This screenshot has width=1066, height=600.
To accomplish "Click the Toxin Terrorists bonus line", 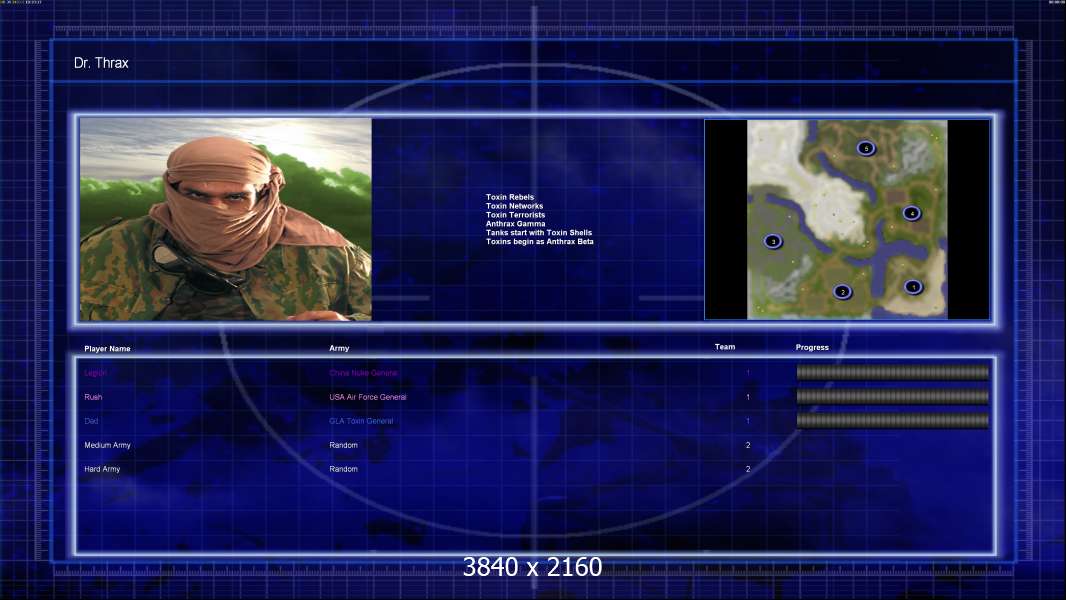I will [515, 215].
